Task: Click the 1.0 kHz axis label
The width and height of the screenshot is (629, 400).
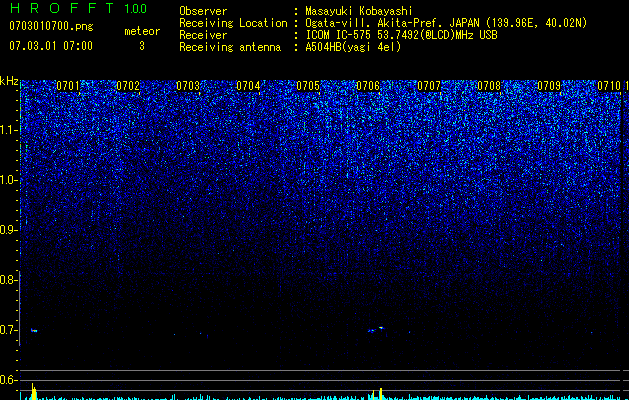Action: pyautogui.click(x=8, y=180)
